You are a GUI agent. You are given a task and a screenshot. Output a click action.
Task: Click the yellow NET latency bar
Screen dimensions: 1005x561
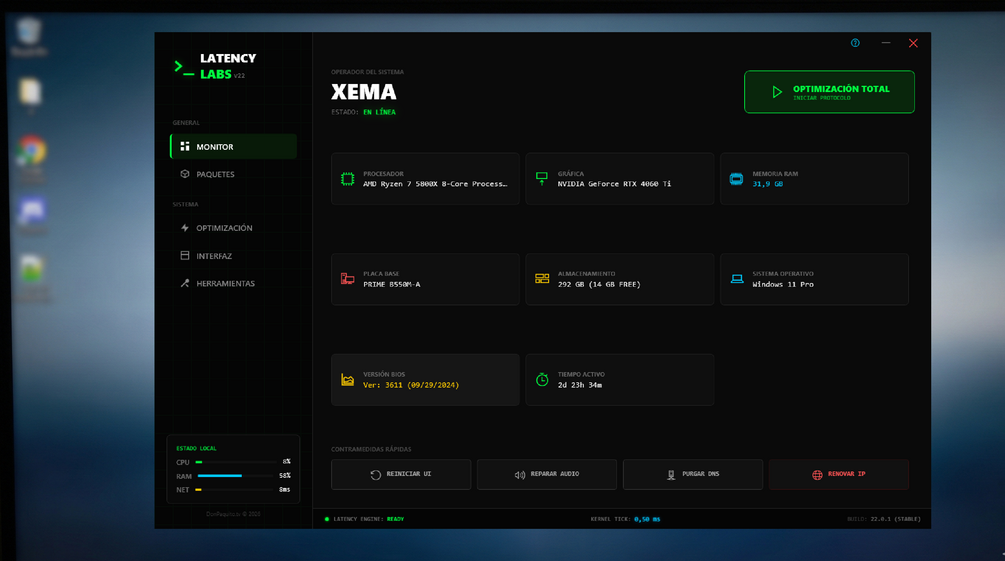click(235, 490)
